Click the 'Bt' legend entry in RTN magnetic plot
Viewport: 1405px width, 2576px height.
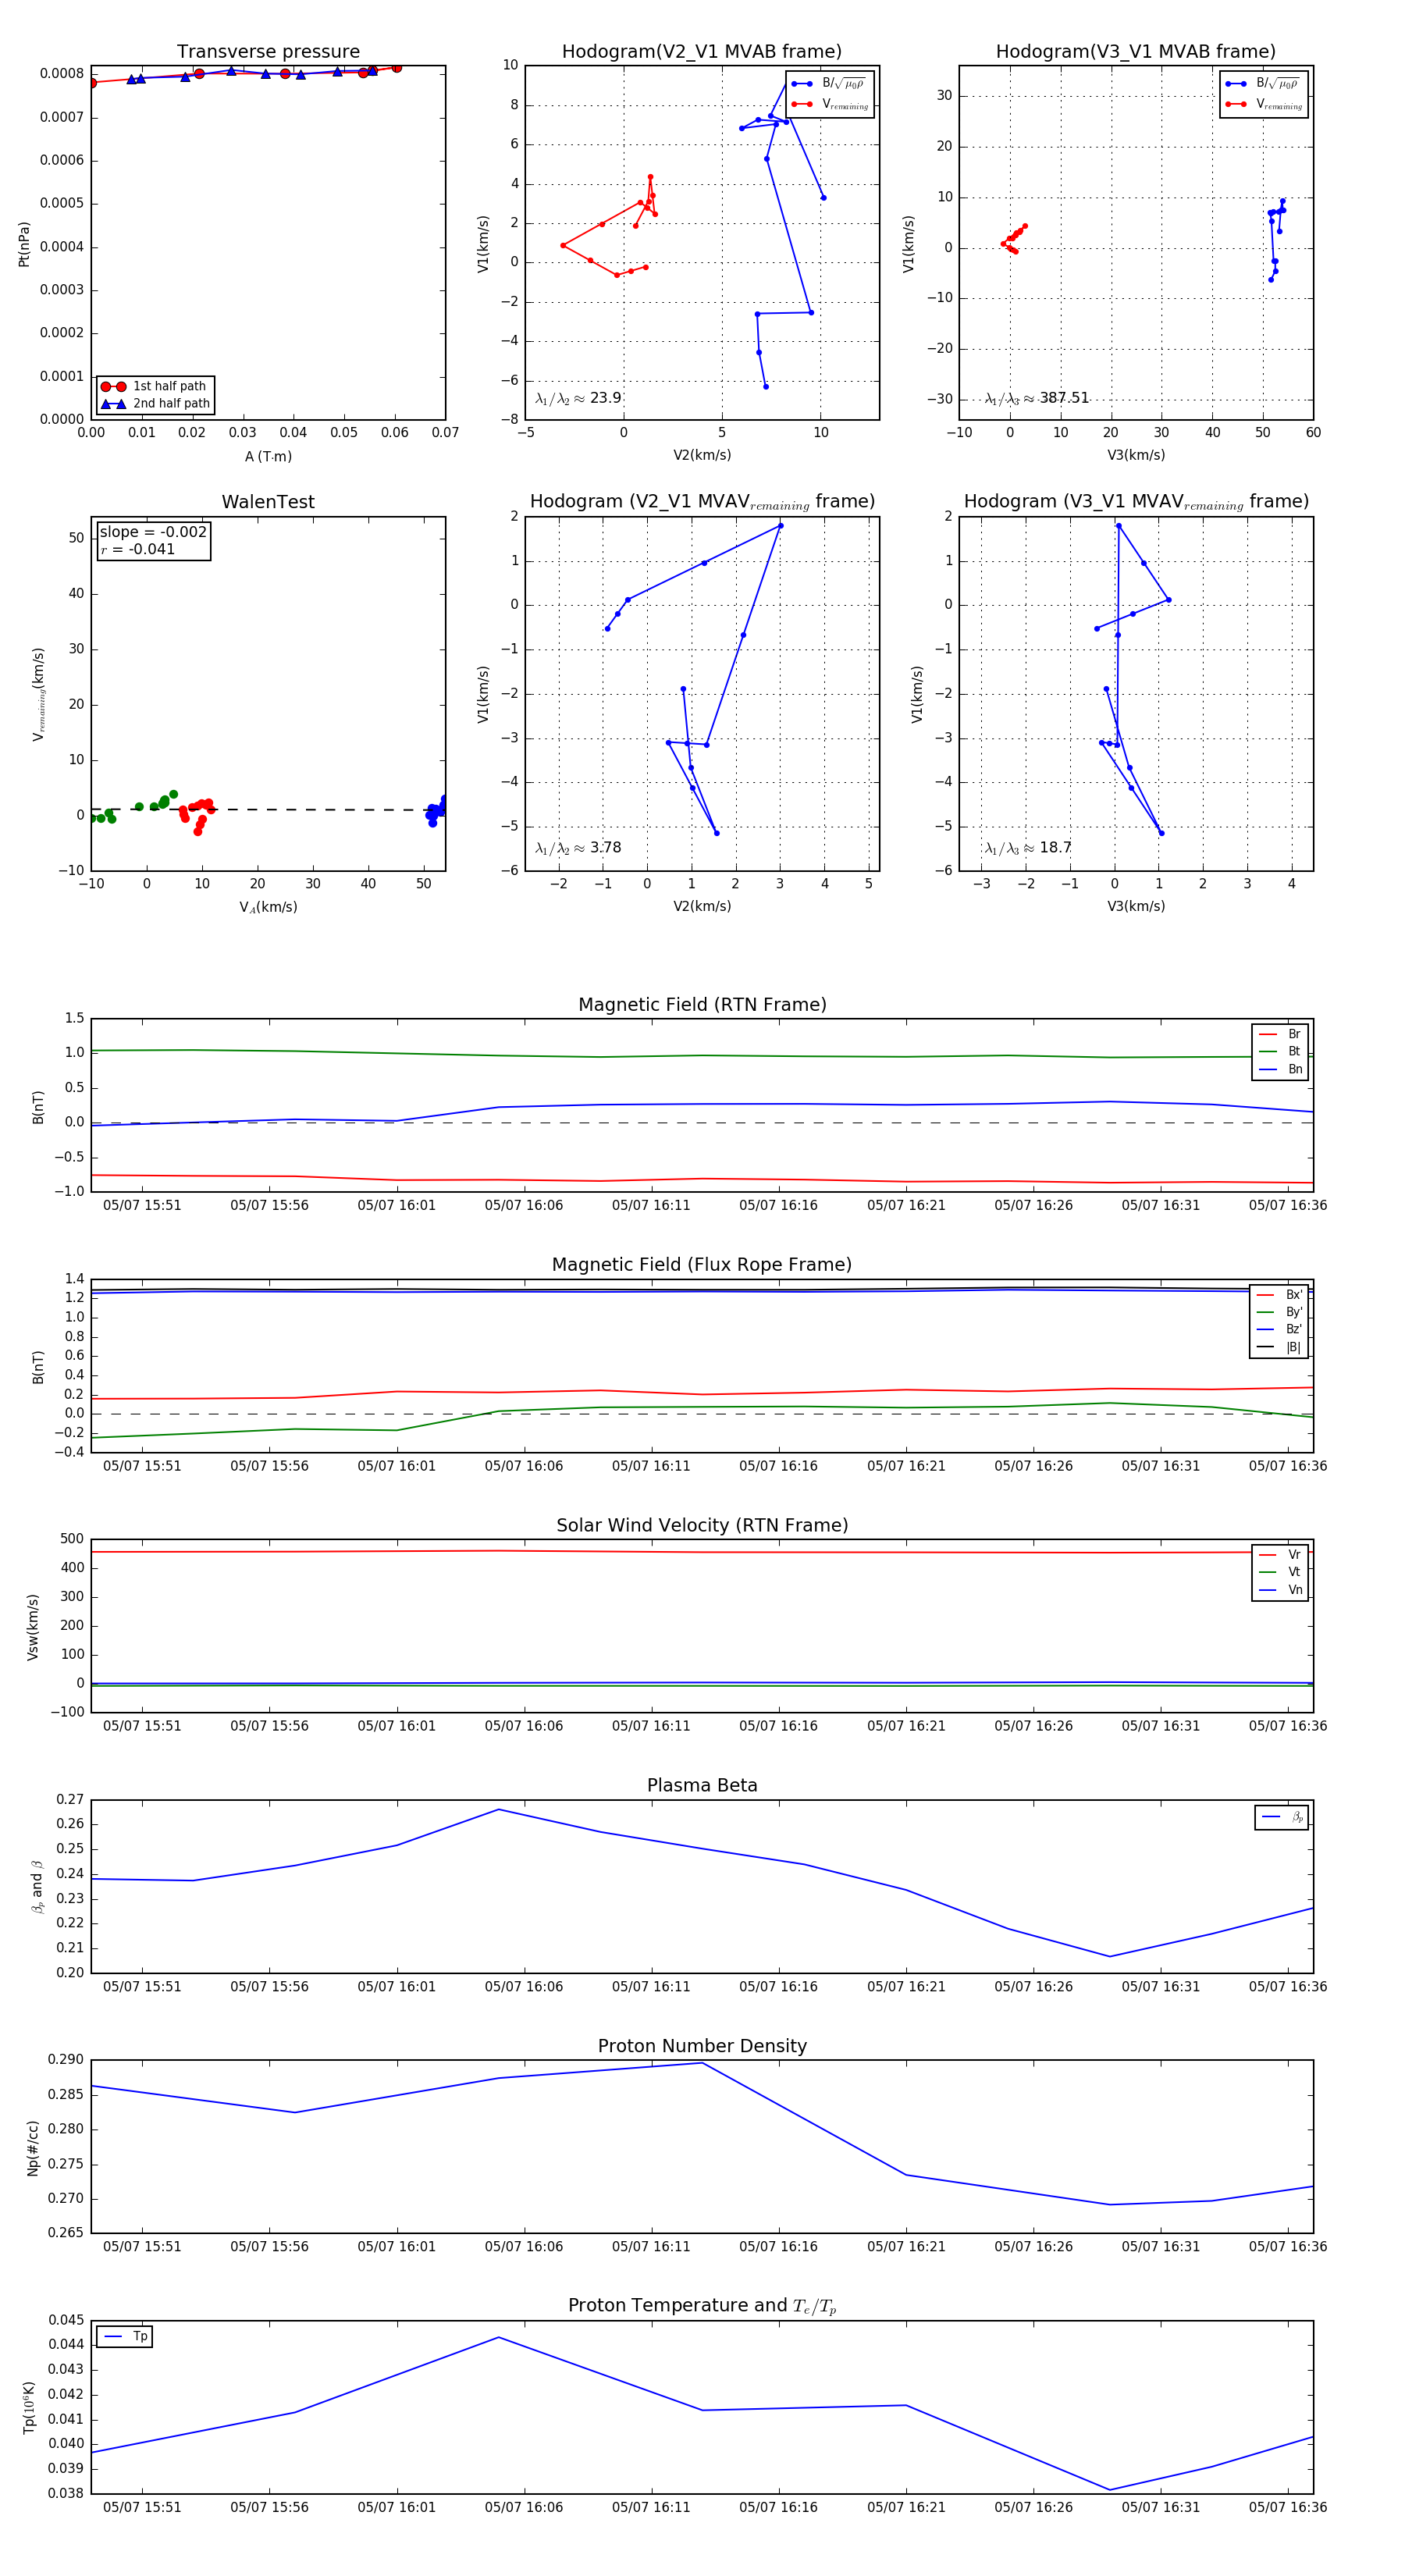click(1280, 1052)
